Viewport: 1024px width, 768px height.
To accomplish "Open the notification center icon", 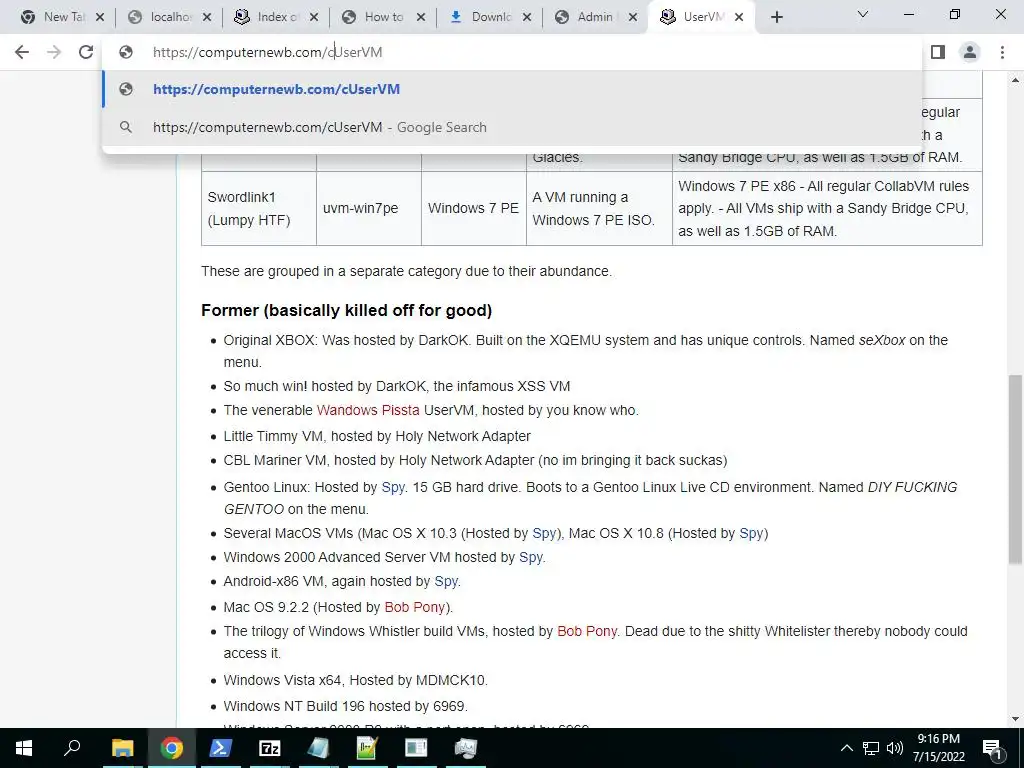I will click(992, 748).
